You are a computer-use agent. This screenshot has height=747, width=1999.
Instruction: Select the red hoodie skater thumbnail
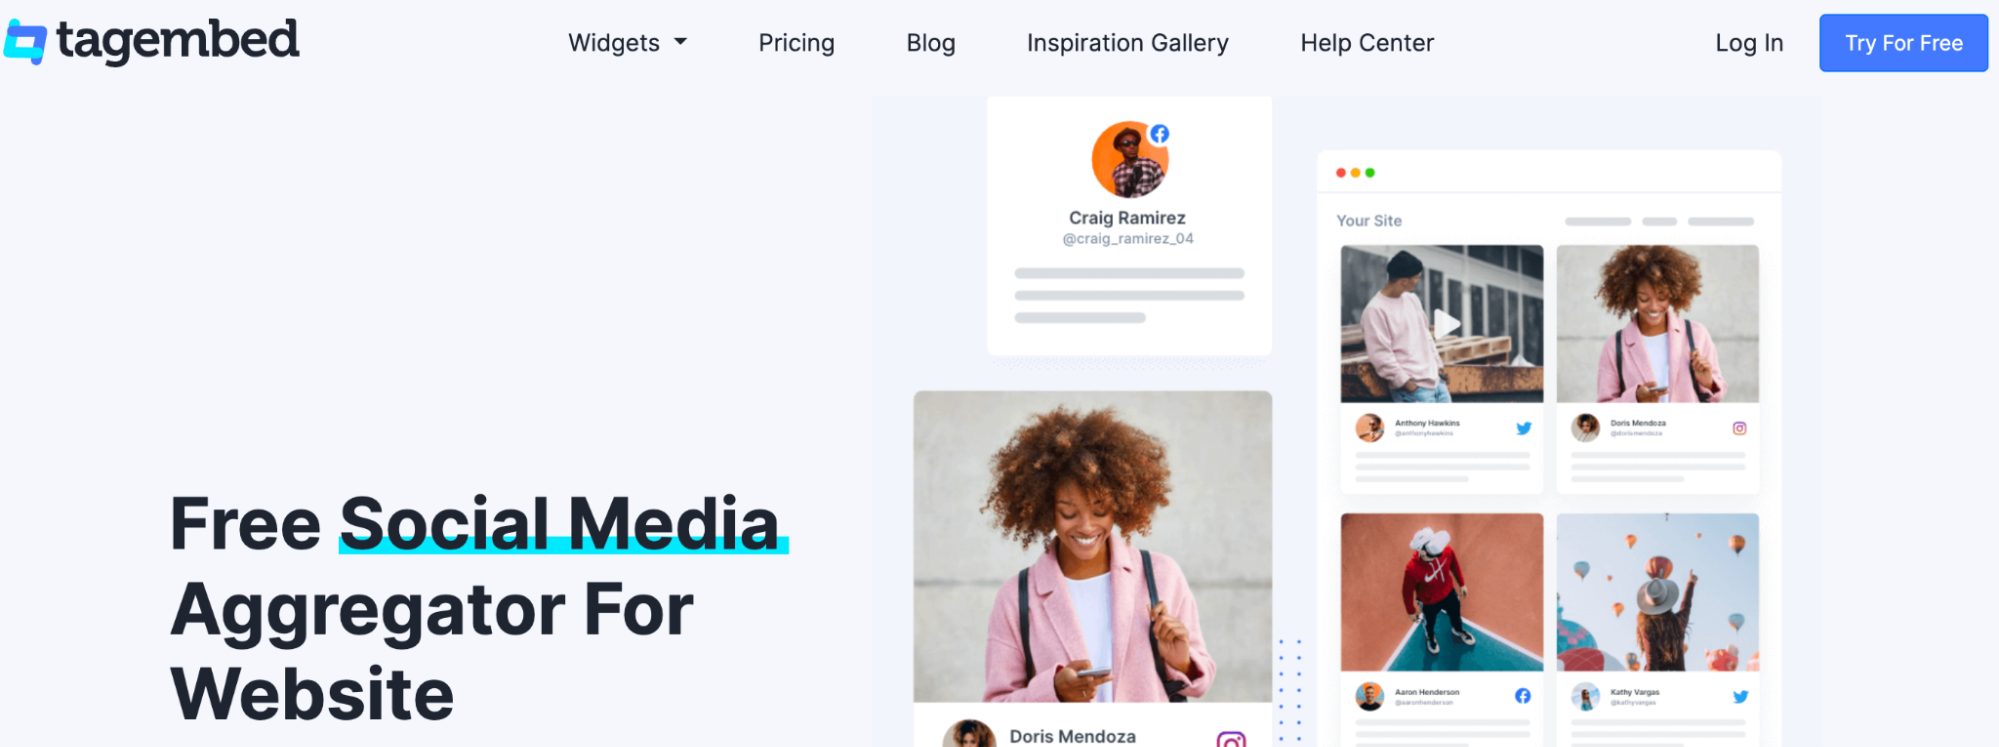[1441, 592]
